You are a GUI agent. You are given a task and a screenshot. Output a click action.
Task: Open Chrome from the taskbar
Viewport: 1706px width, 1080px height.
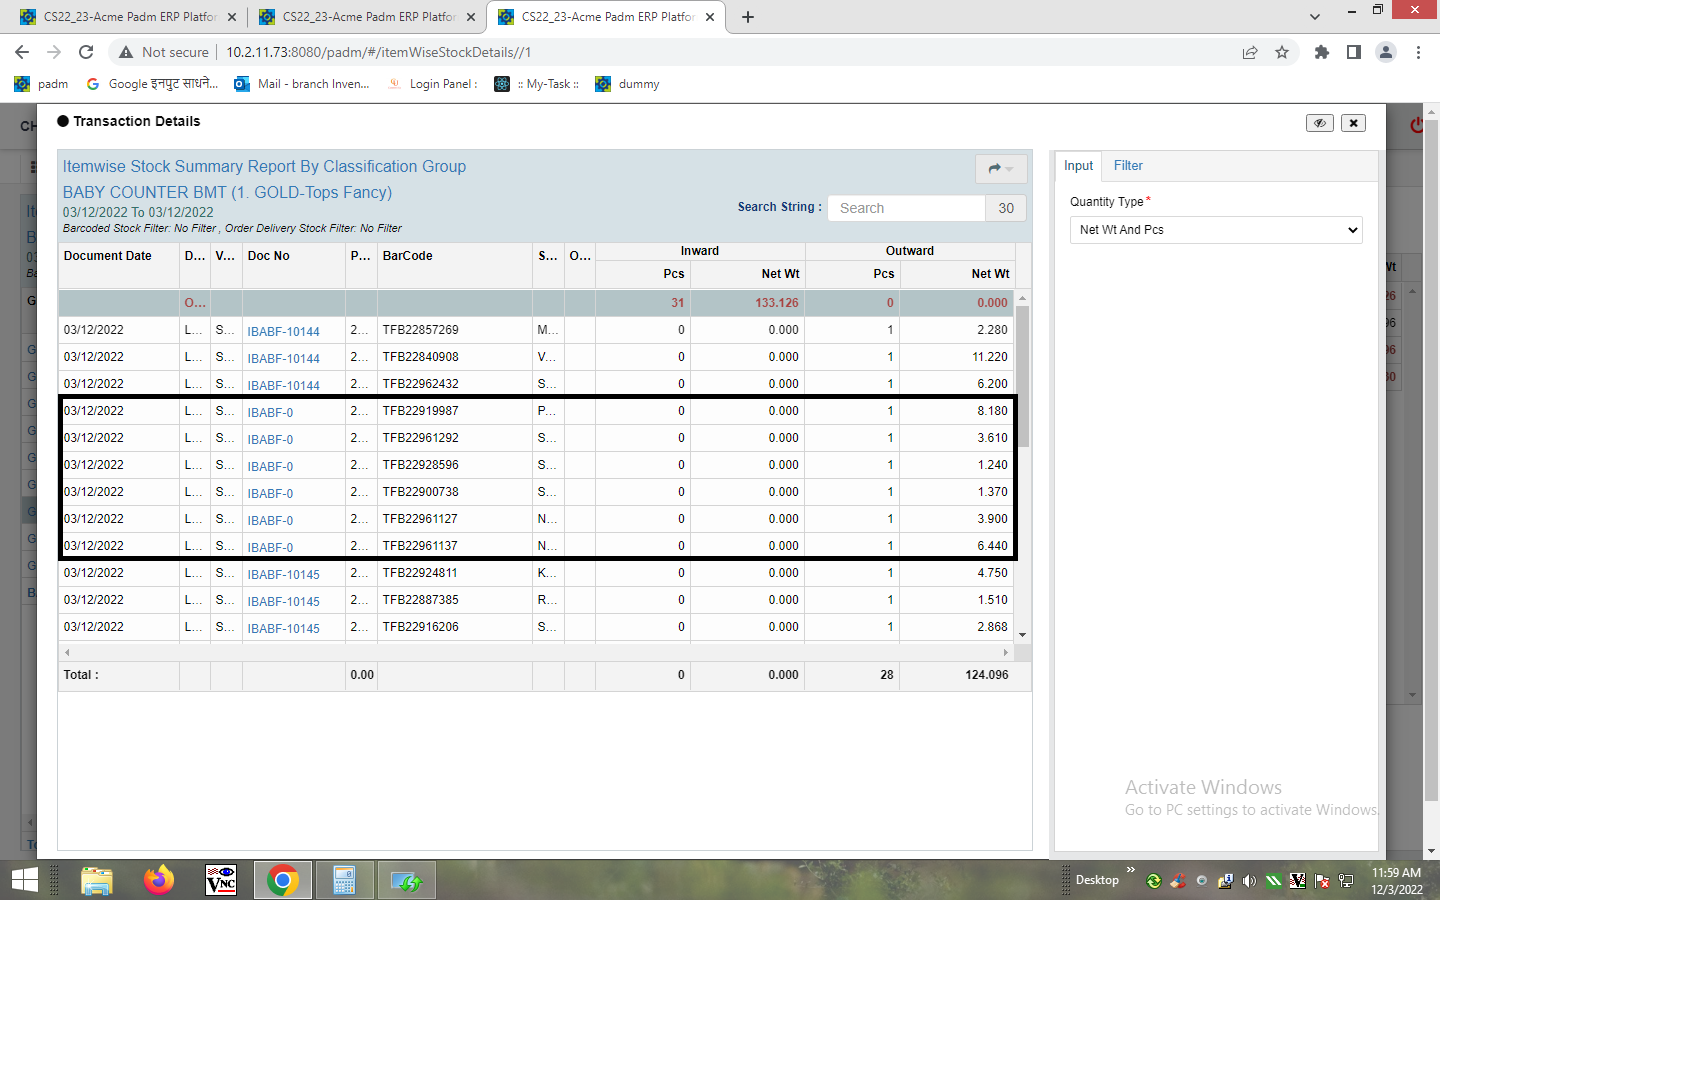pos(283,880)
